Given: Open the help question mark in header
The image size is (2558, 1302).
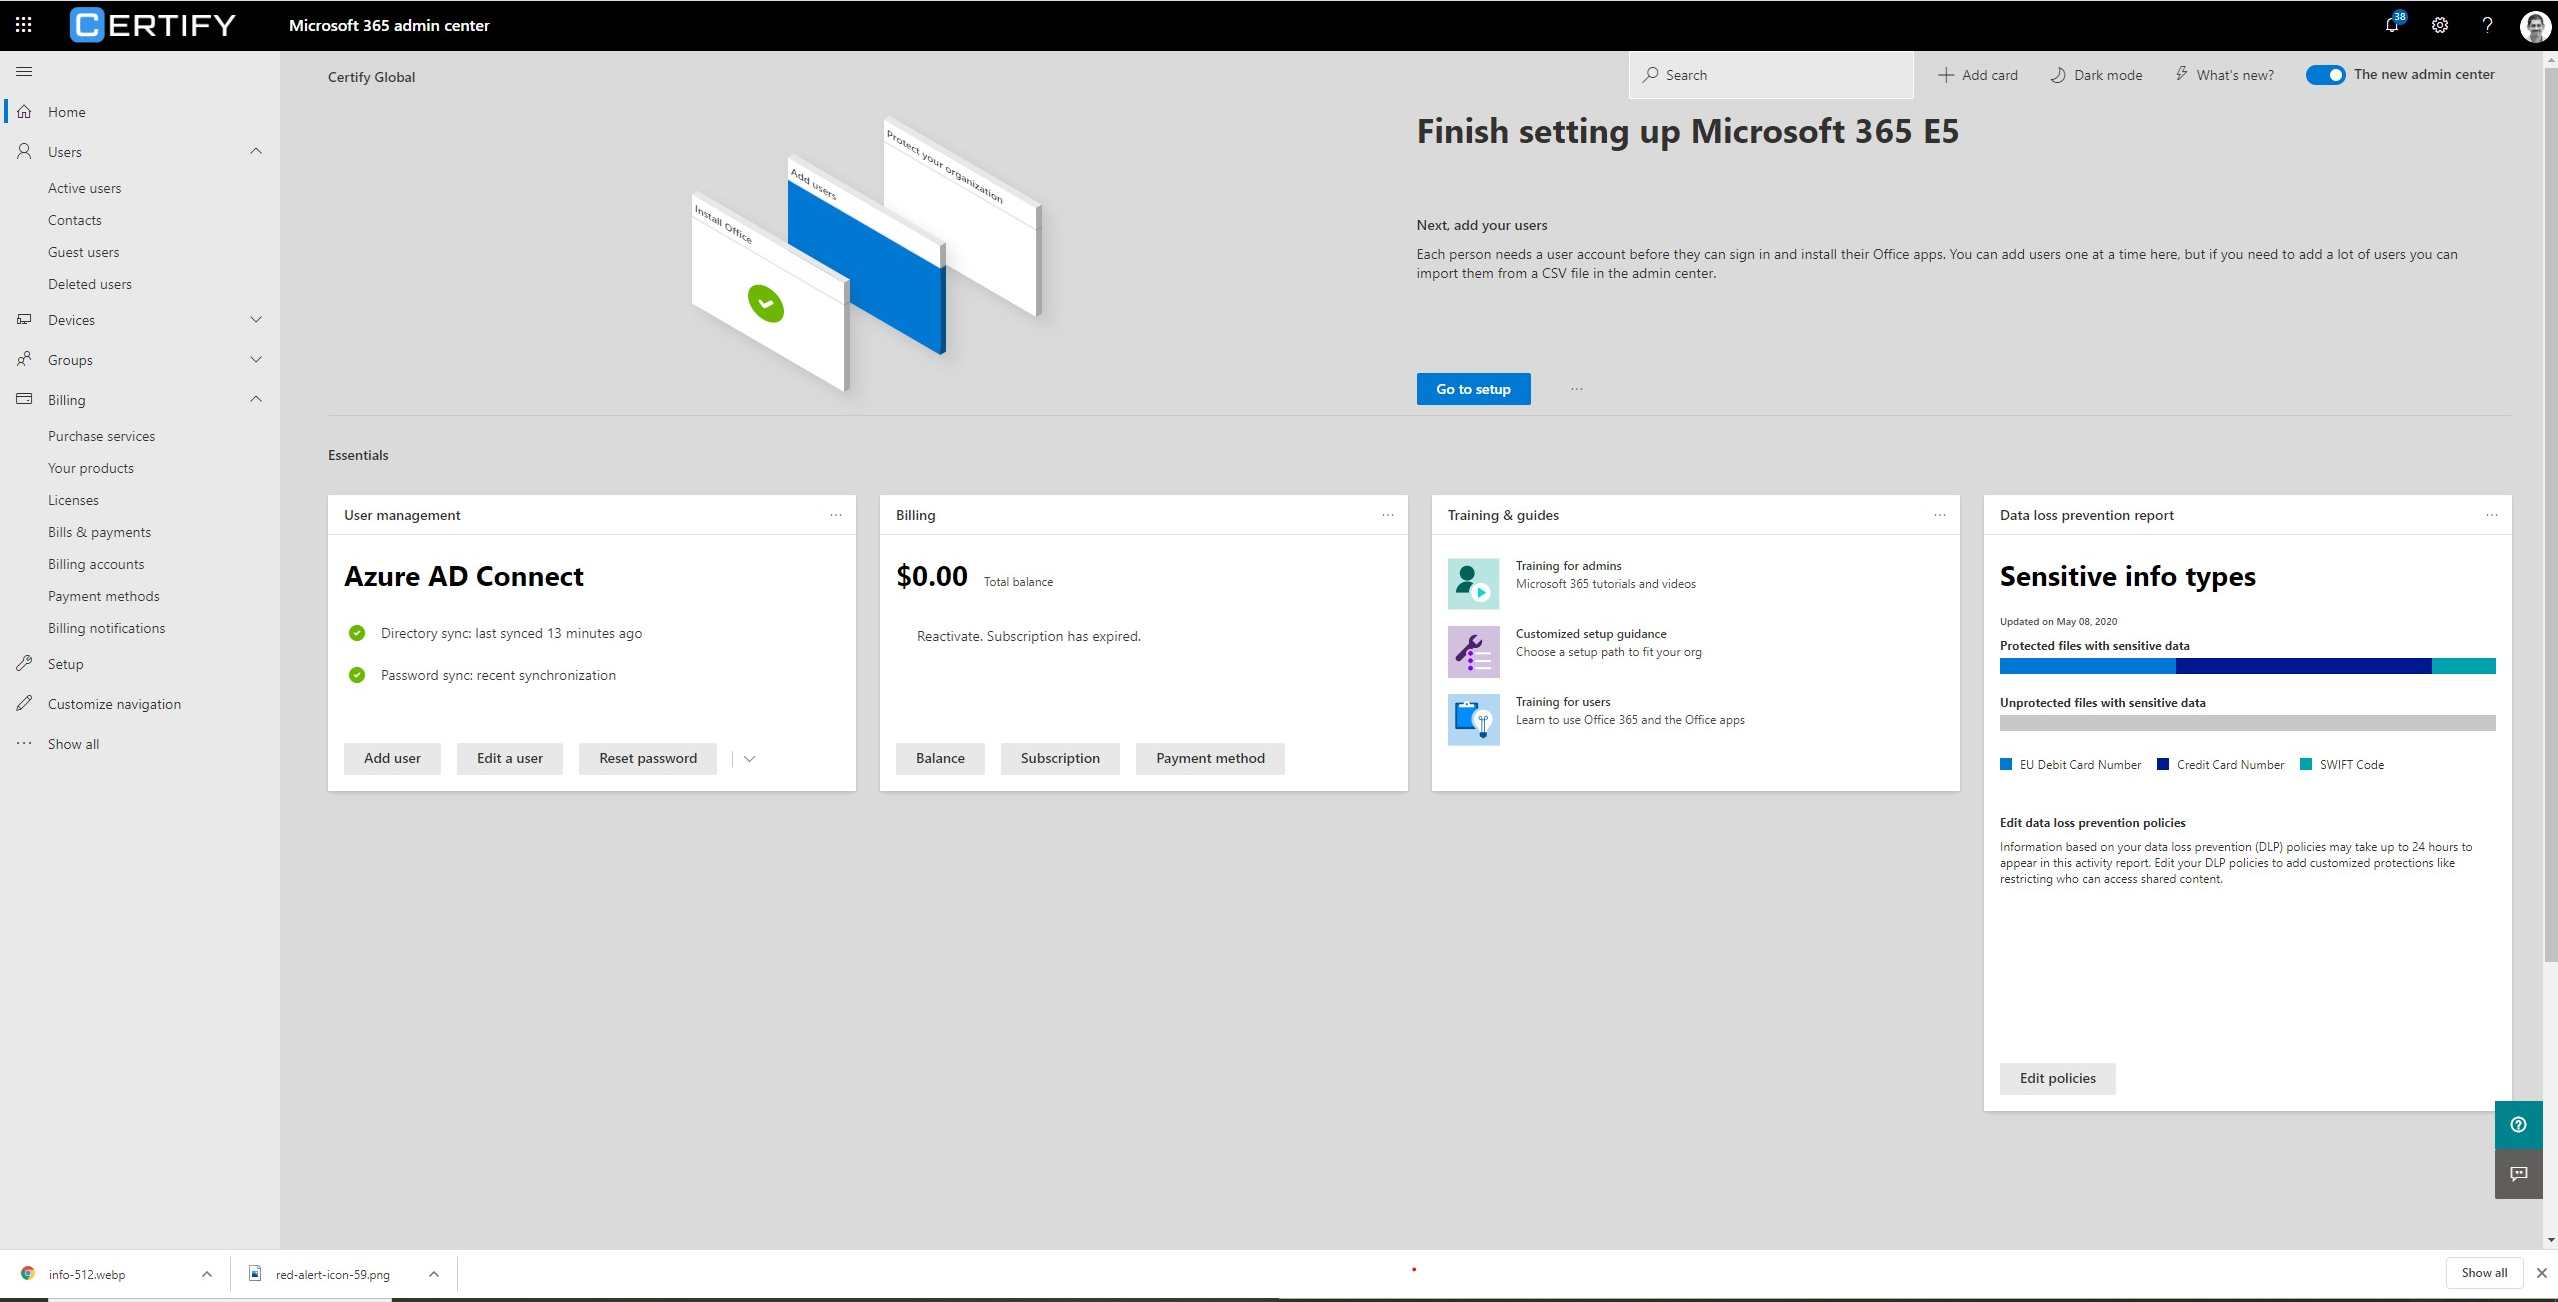Looking at the screenshot, I should (x=2487, y=25).
